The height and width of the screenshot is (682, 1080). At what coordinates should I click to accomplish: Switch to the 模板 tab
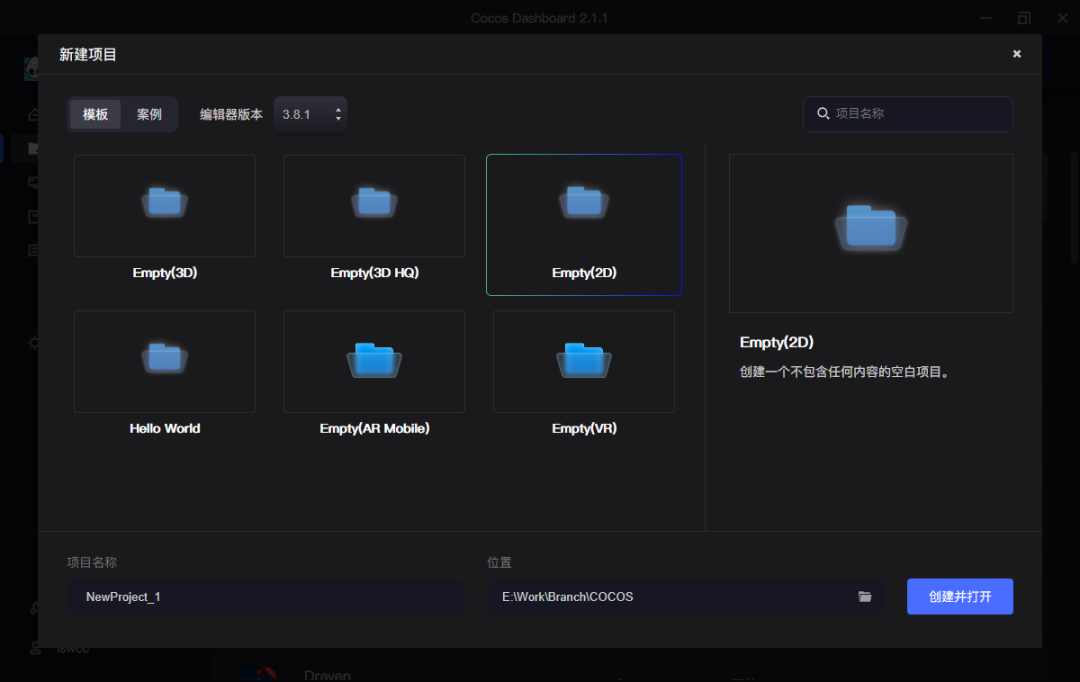[95, 114]
